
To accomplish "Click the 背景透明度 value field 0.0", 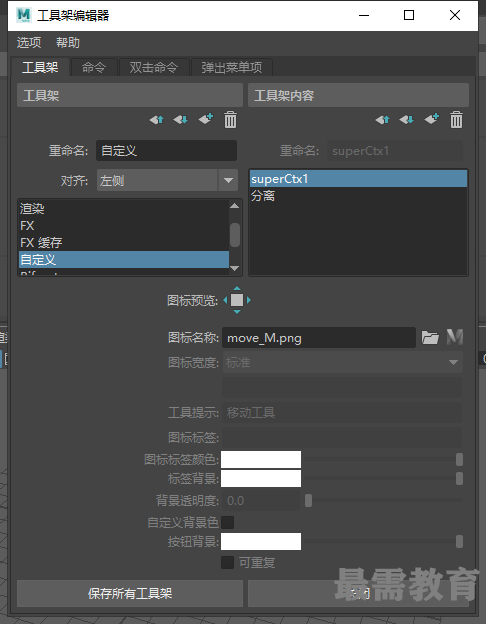I will tap(261, 501).
